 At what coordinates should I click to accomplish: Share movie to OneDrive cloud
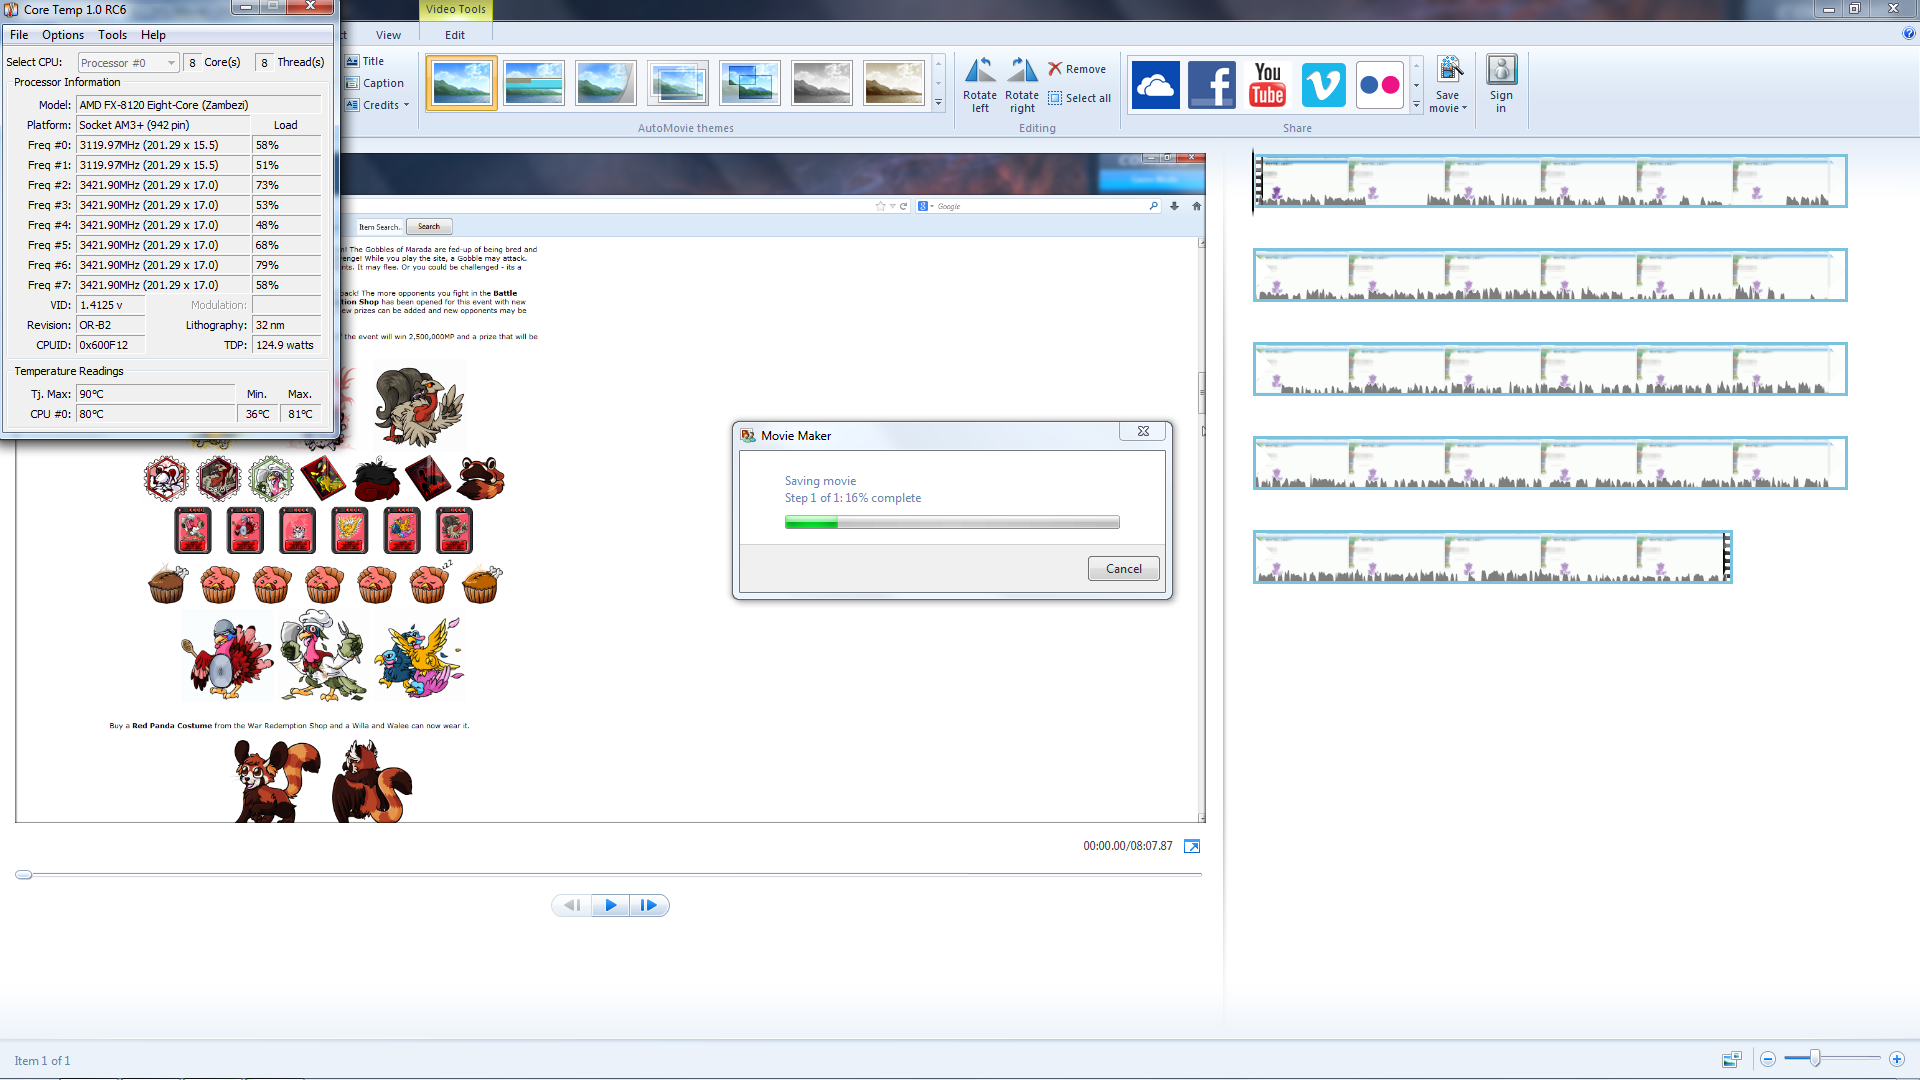click(1155, 85)
